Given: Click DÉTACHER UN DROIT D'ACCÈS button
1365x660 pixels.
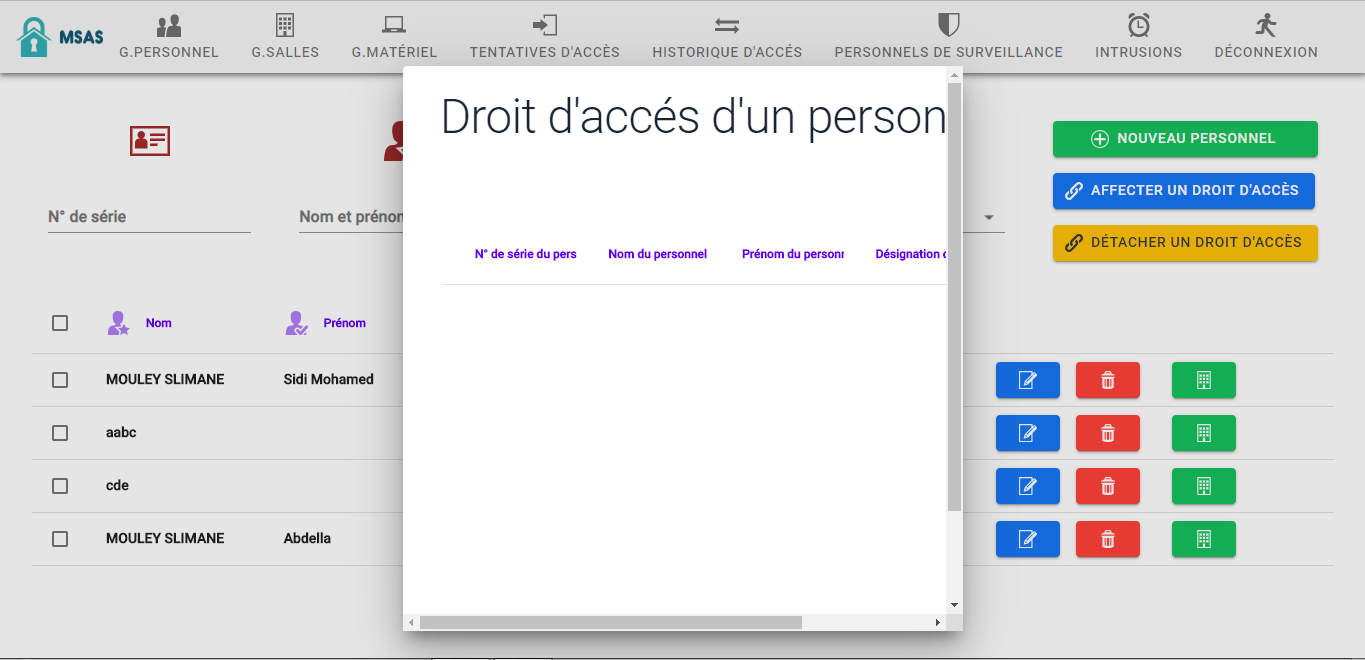Looking at the screenshot, I should coord(1185,243).
